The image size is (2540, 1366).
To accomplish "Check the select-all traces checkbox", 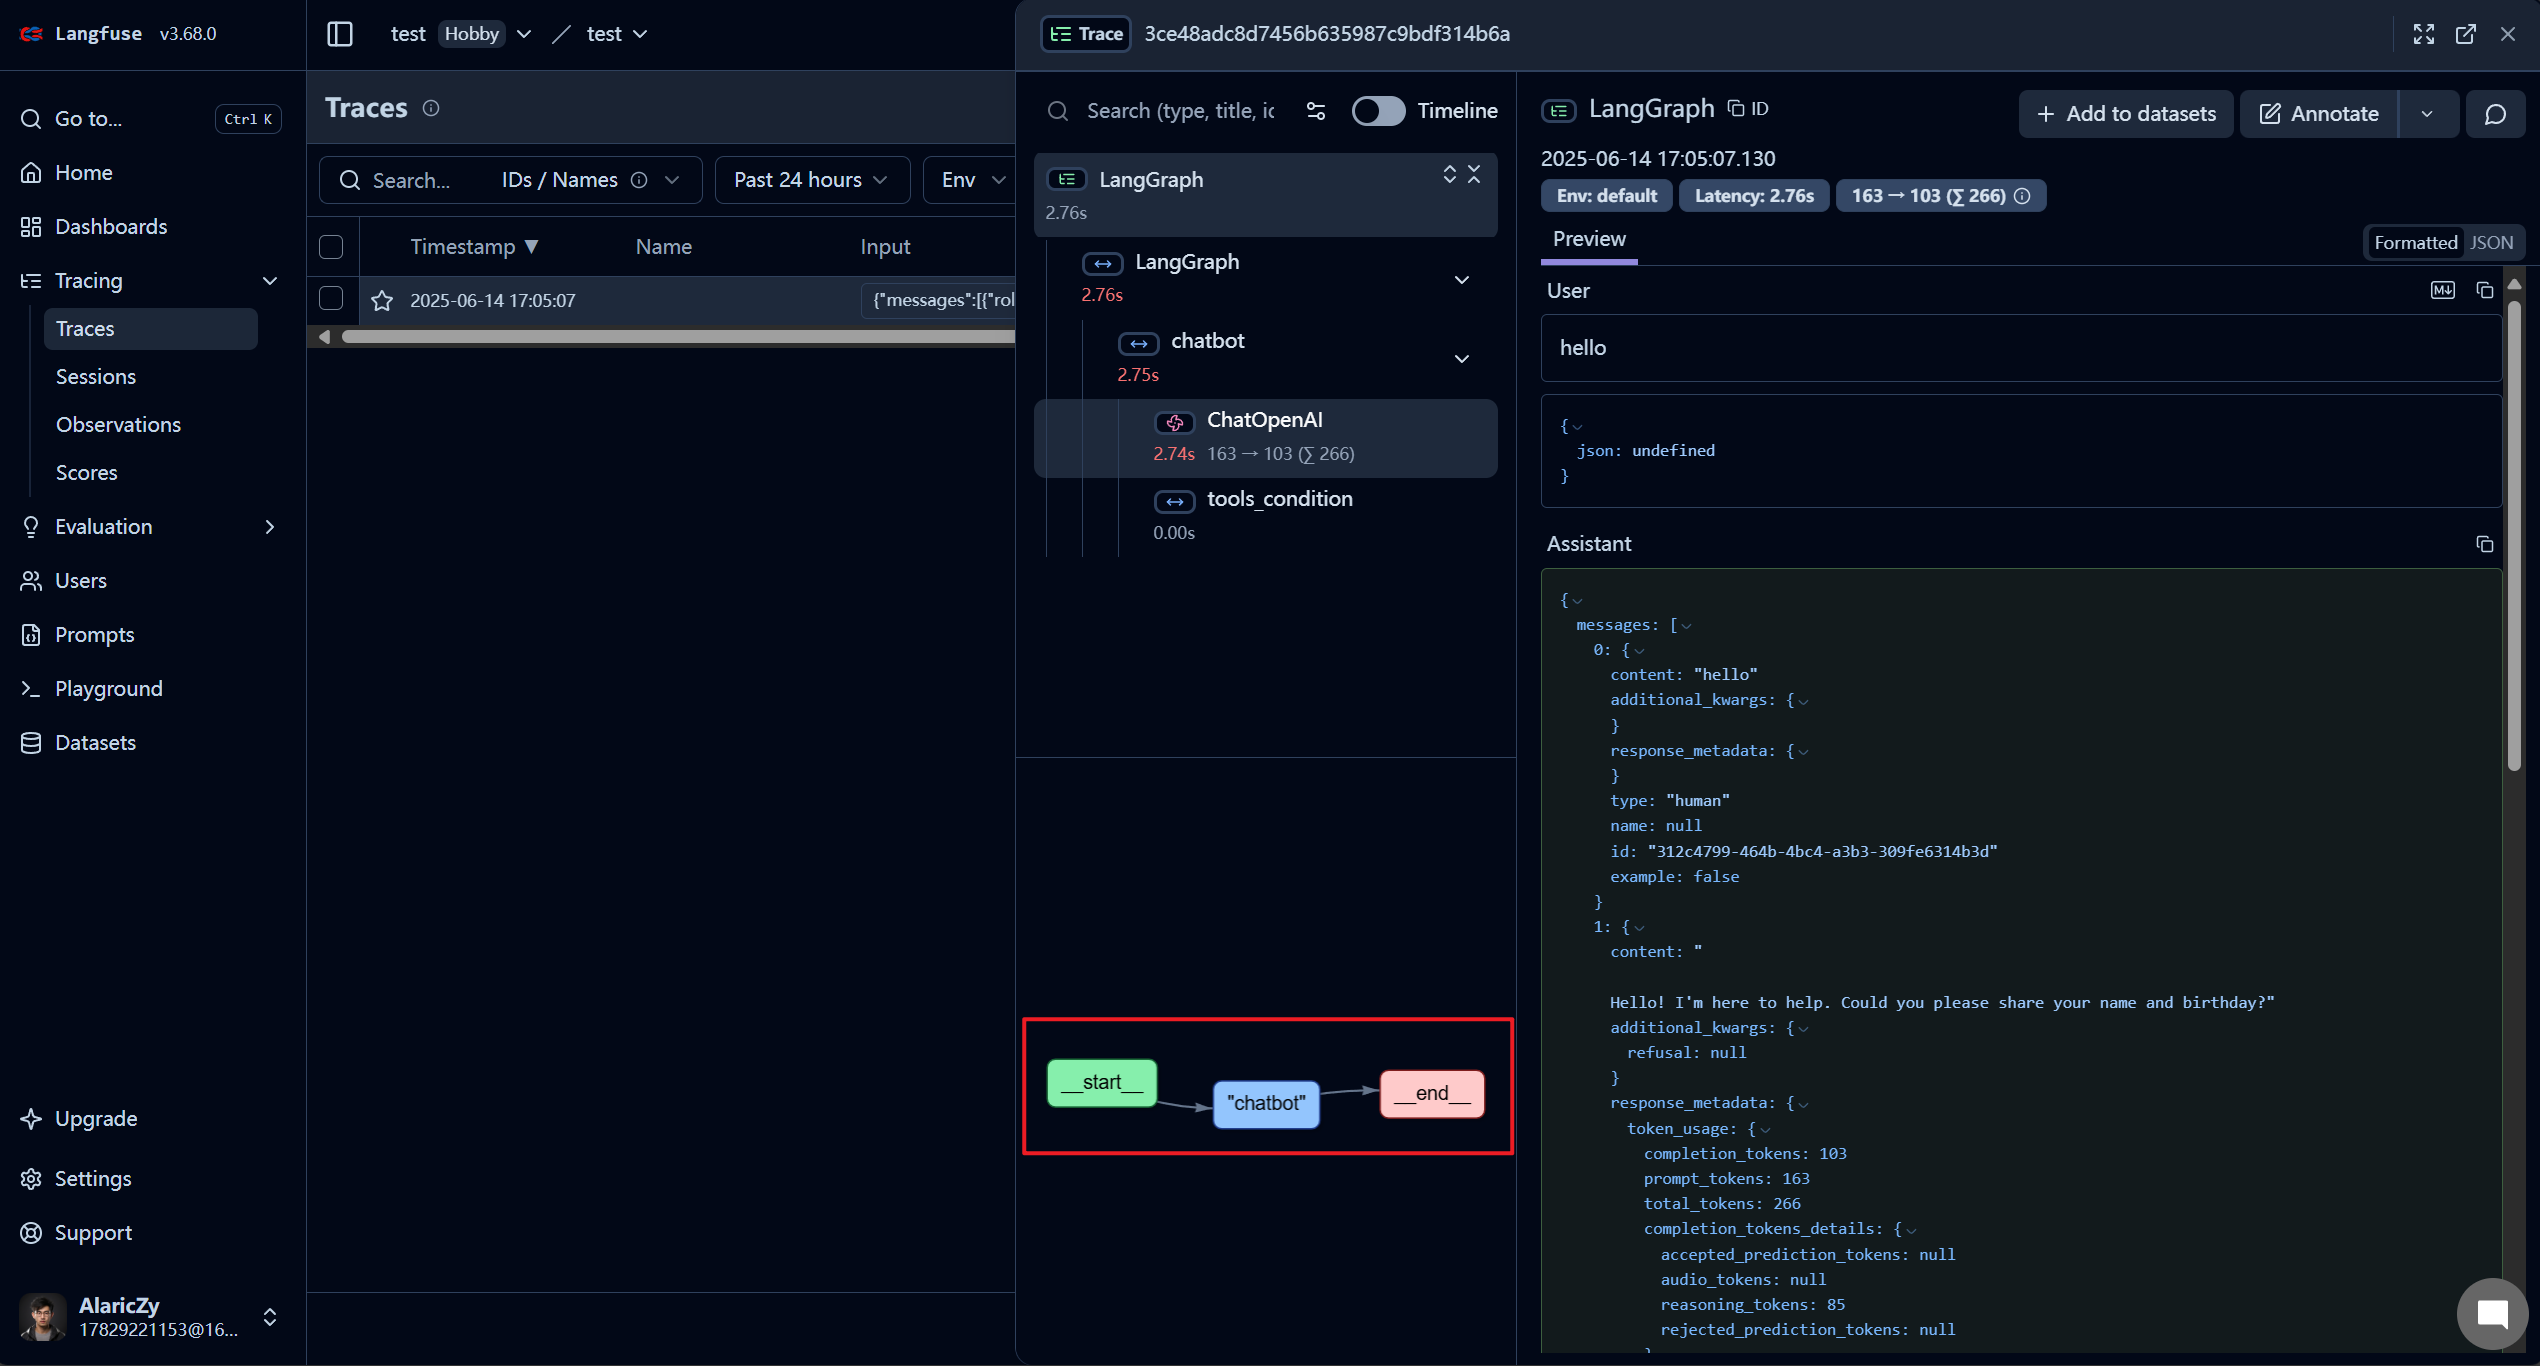I will (331, 247).
